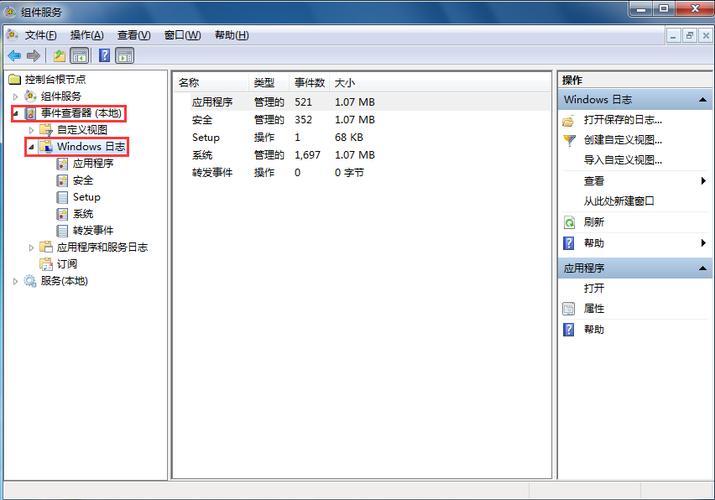The height and width of the screenshot is (500, 715).
Task: Click the 1,697 event count cell
Action: pyautogui.click(x=307, y=155)
